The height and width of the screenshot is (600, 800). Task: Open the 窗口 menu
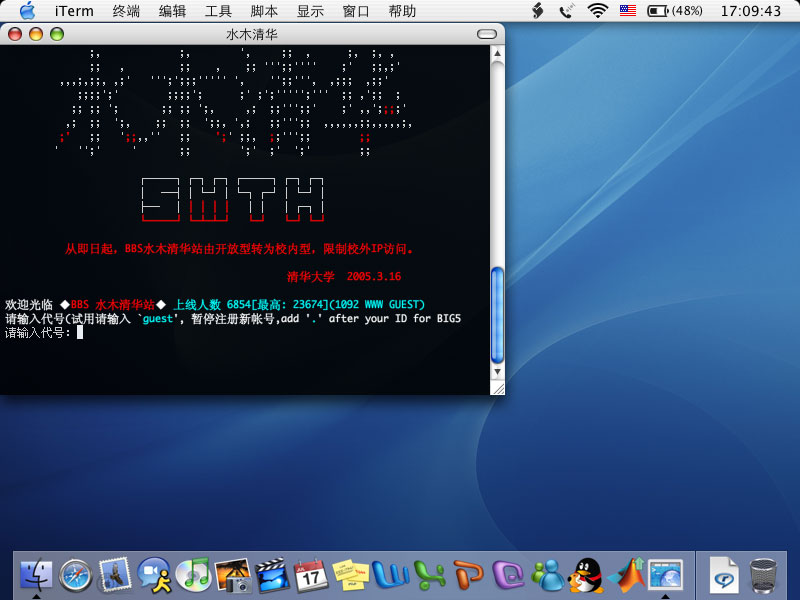click(x=356, y=11)
